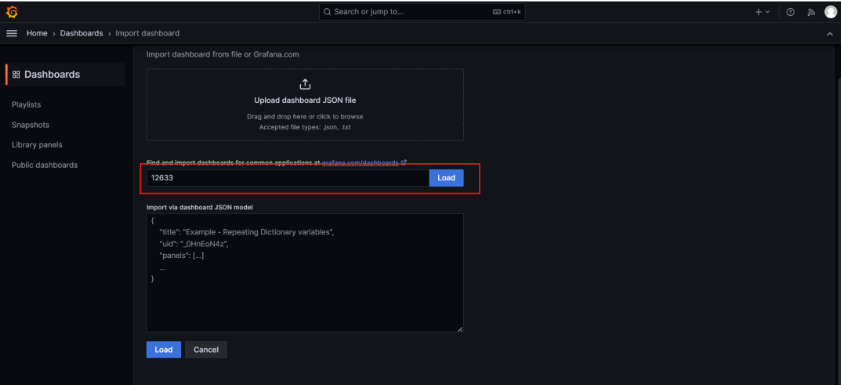The width and height of the screenshot is (841, 385).
Task: Click the Search or jump to field
Action: coord(422,12)
